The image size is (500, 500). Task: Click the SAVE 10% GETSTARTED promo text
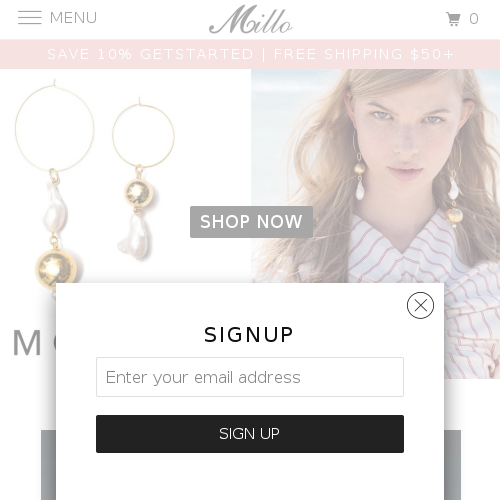[150, 54]
